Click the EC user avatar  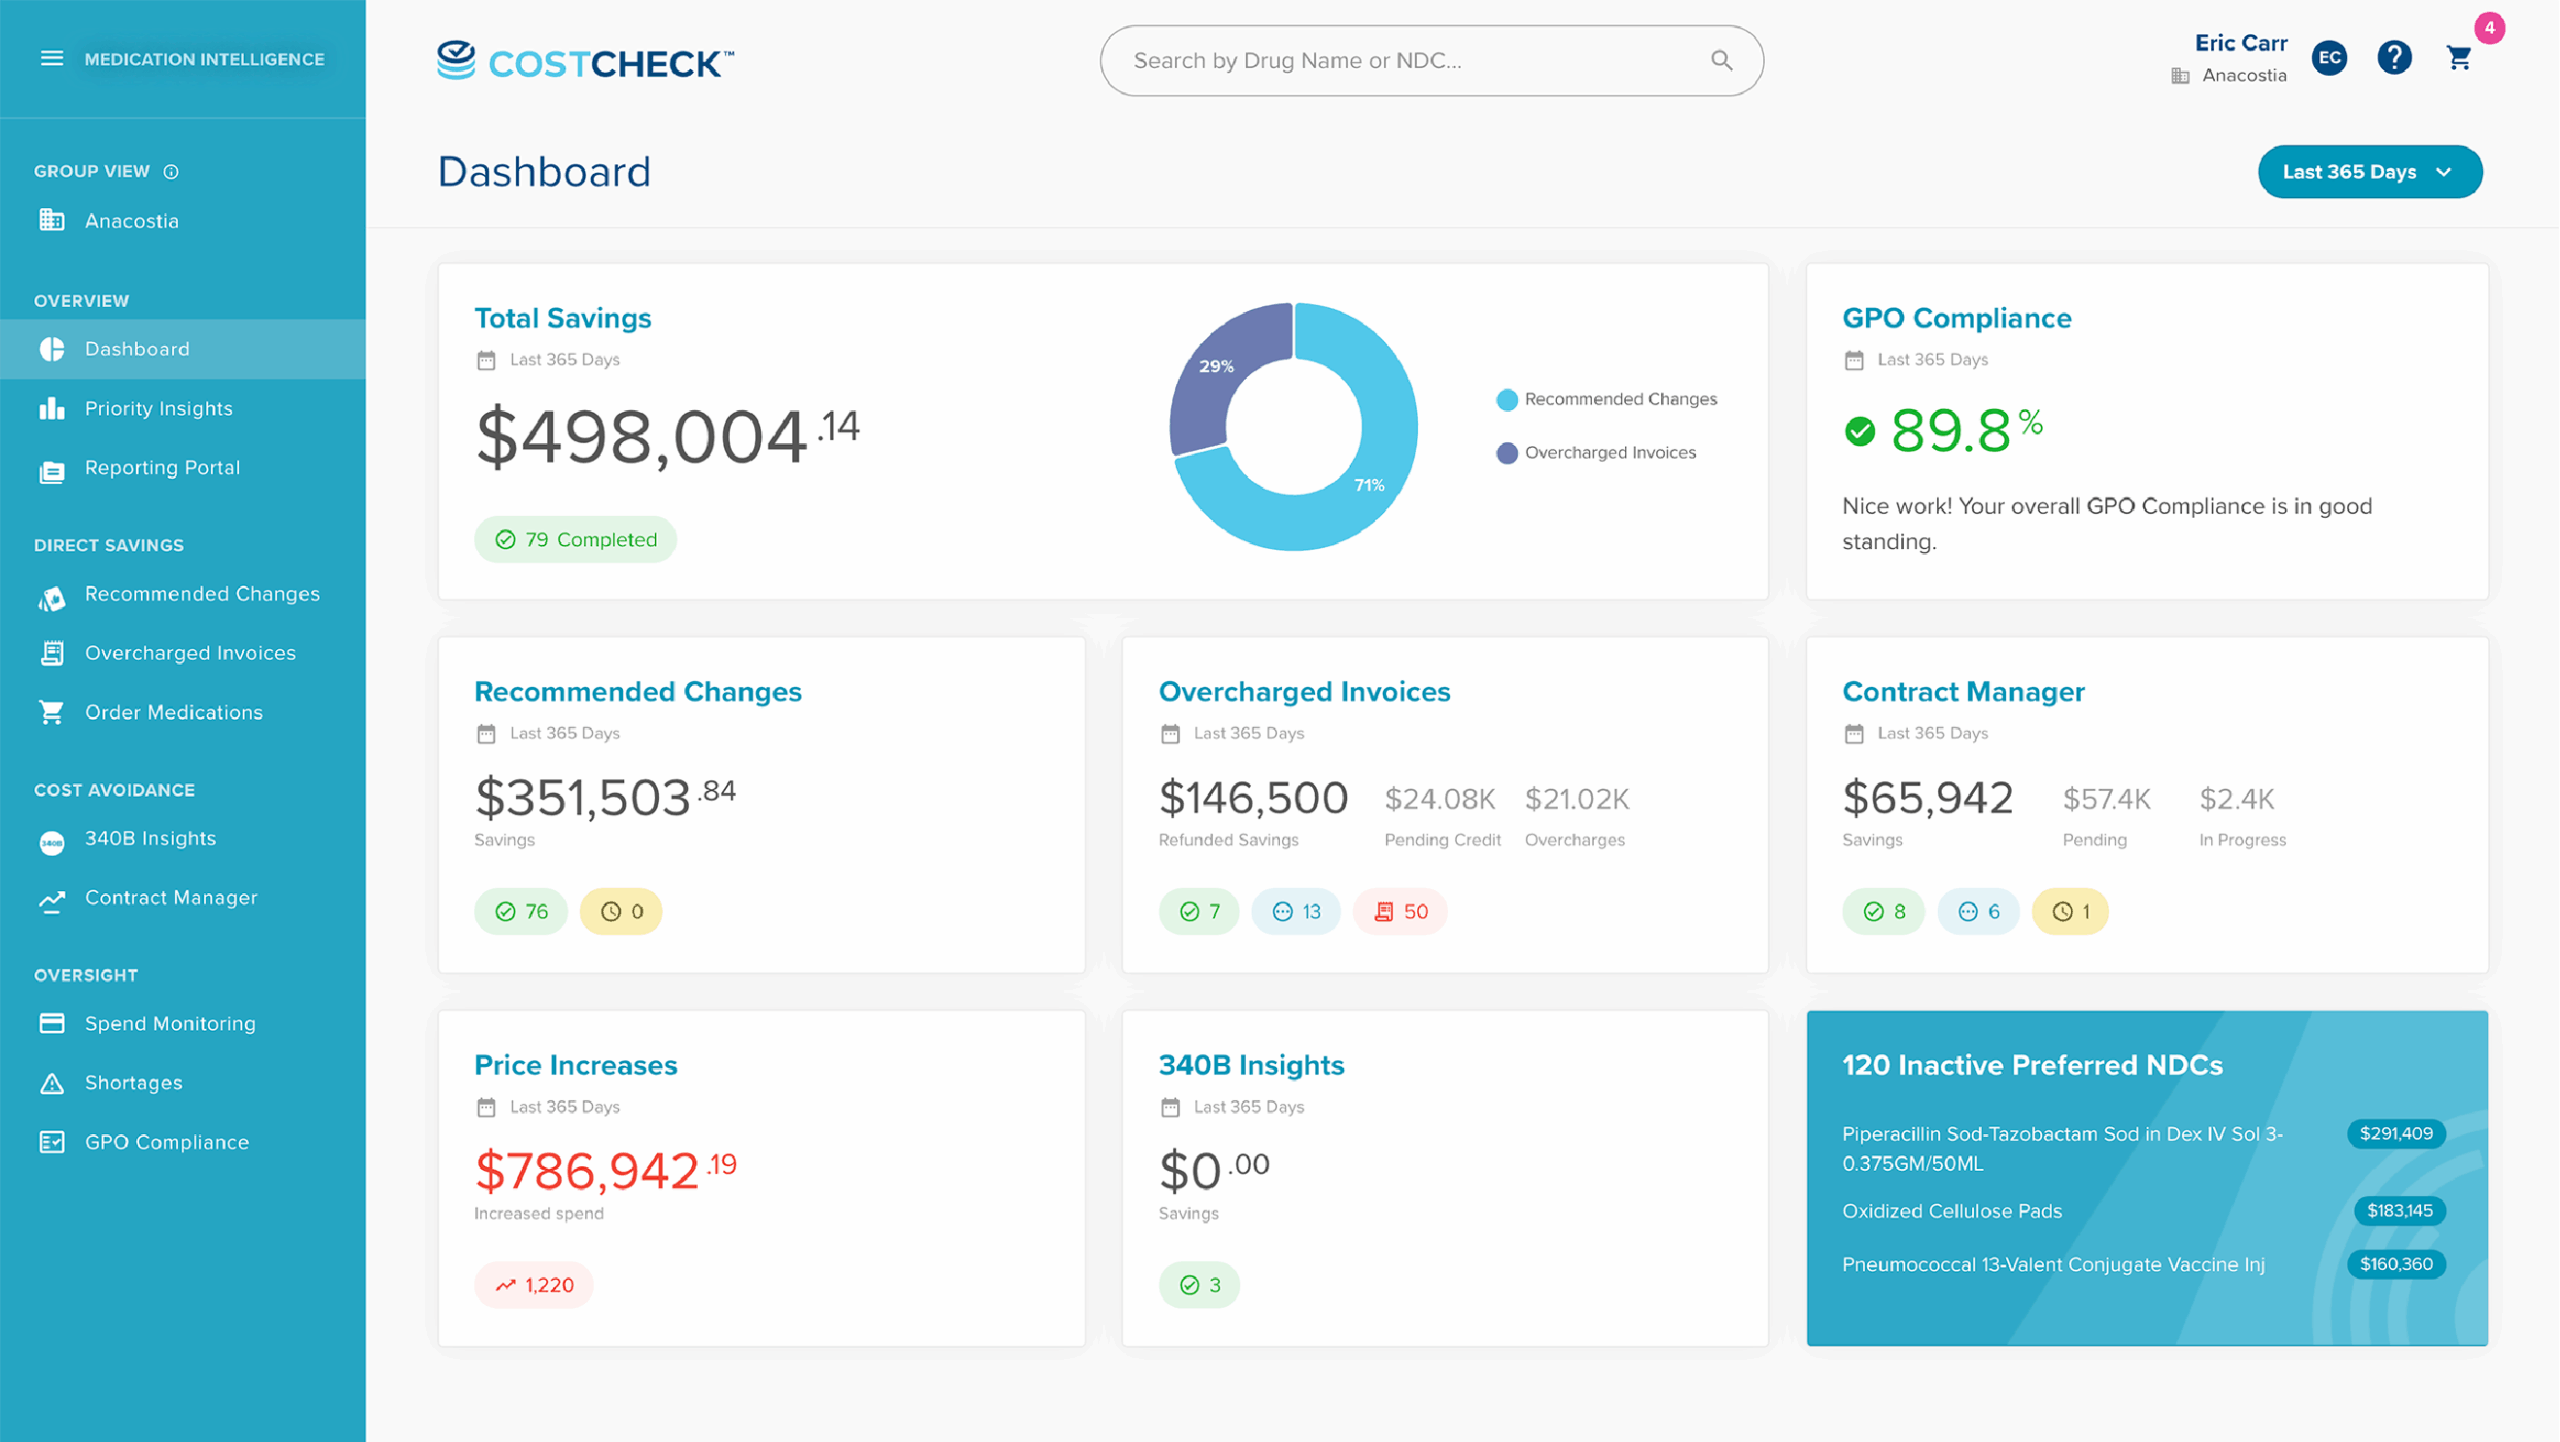2329,58
